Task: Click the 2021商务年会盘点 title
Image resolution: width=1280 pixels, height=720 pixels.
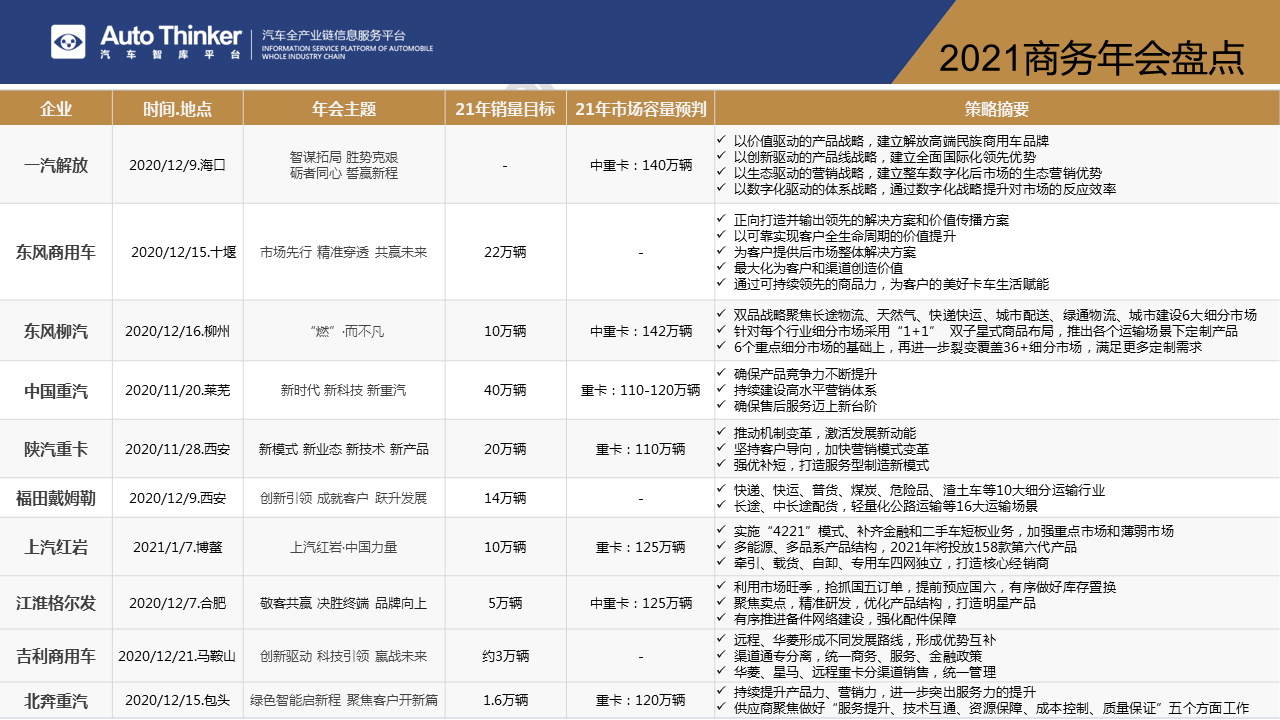Action: click(1092, 58)
